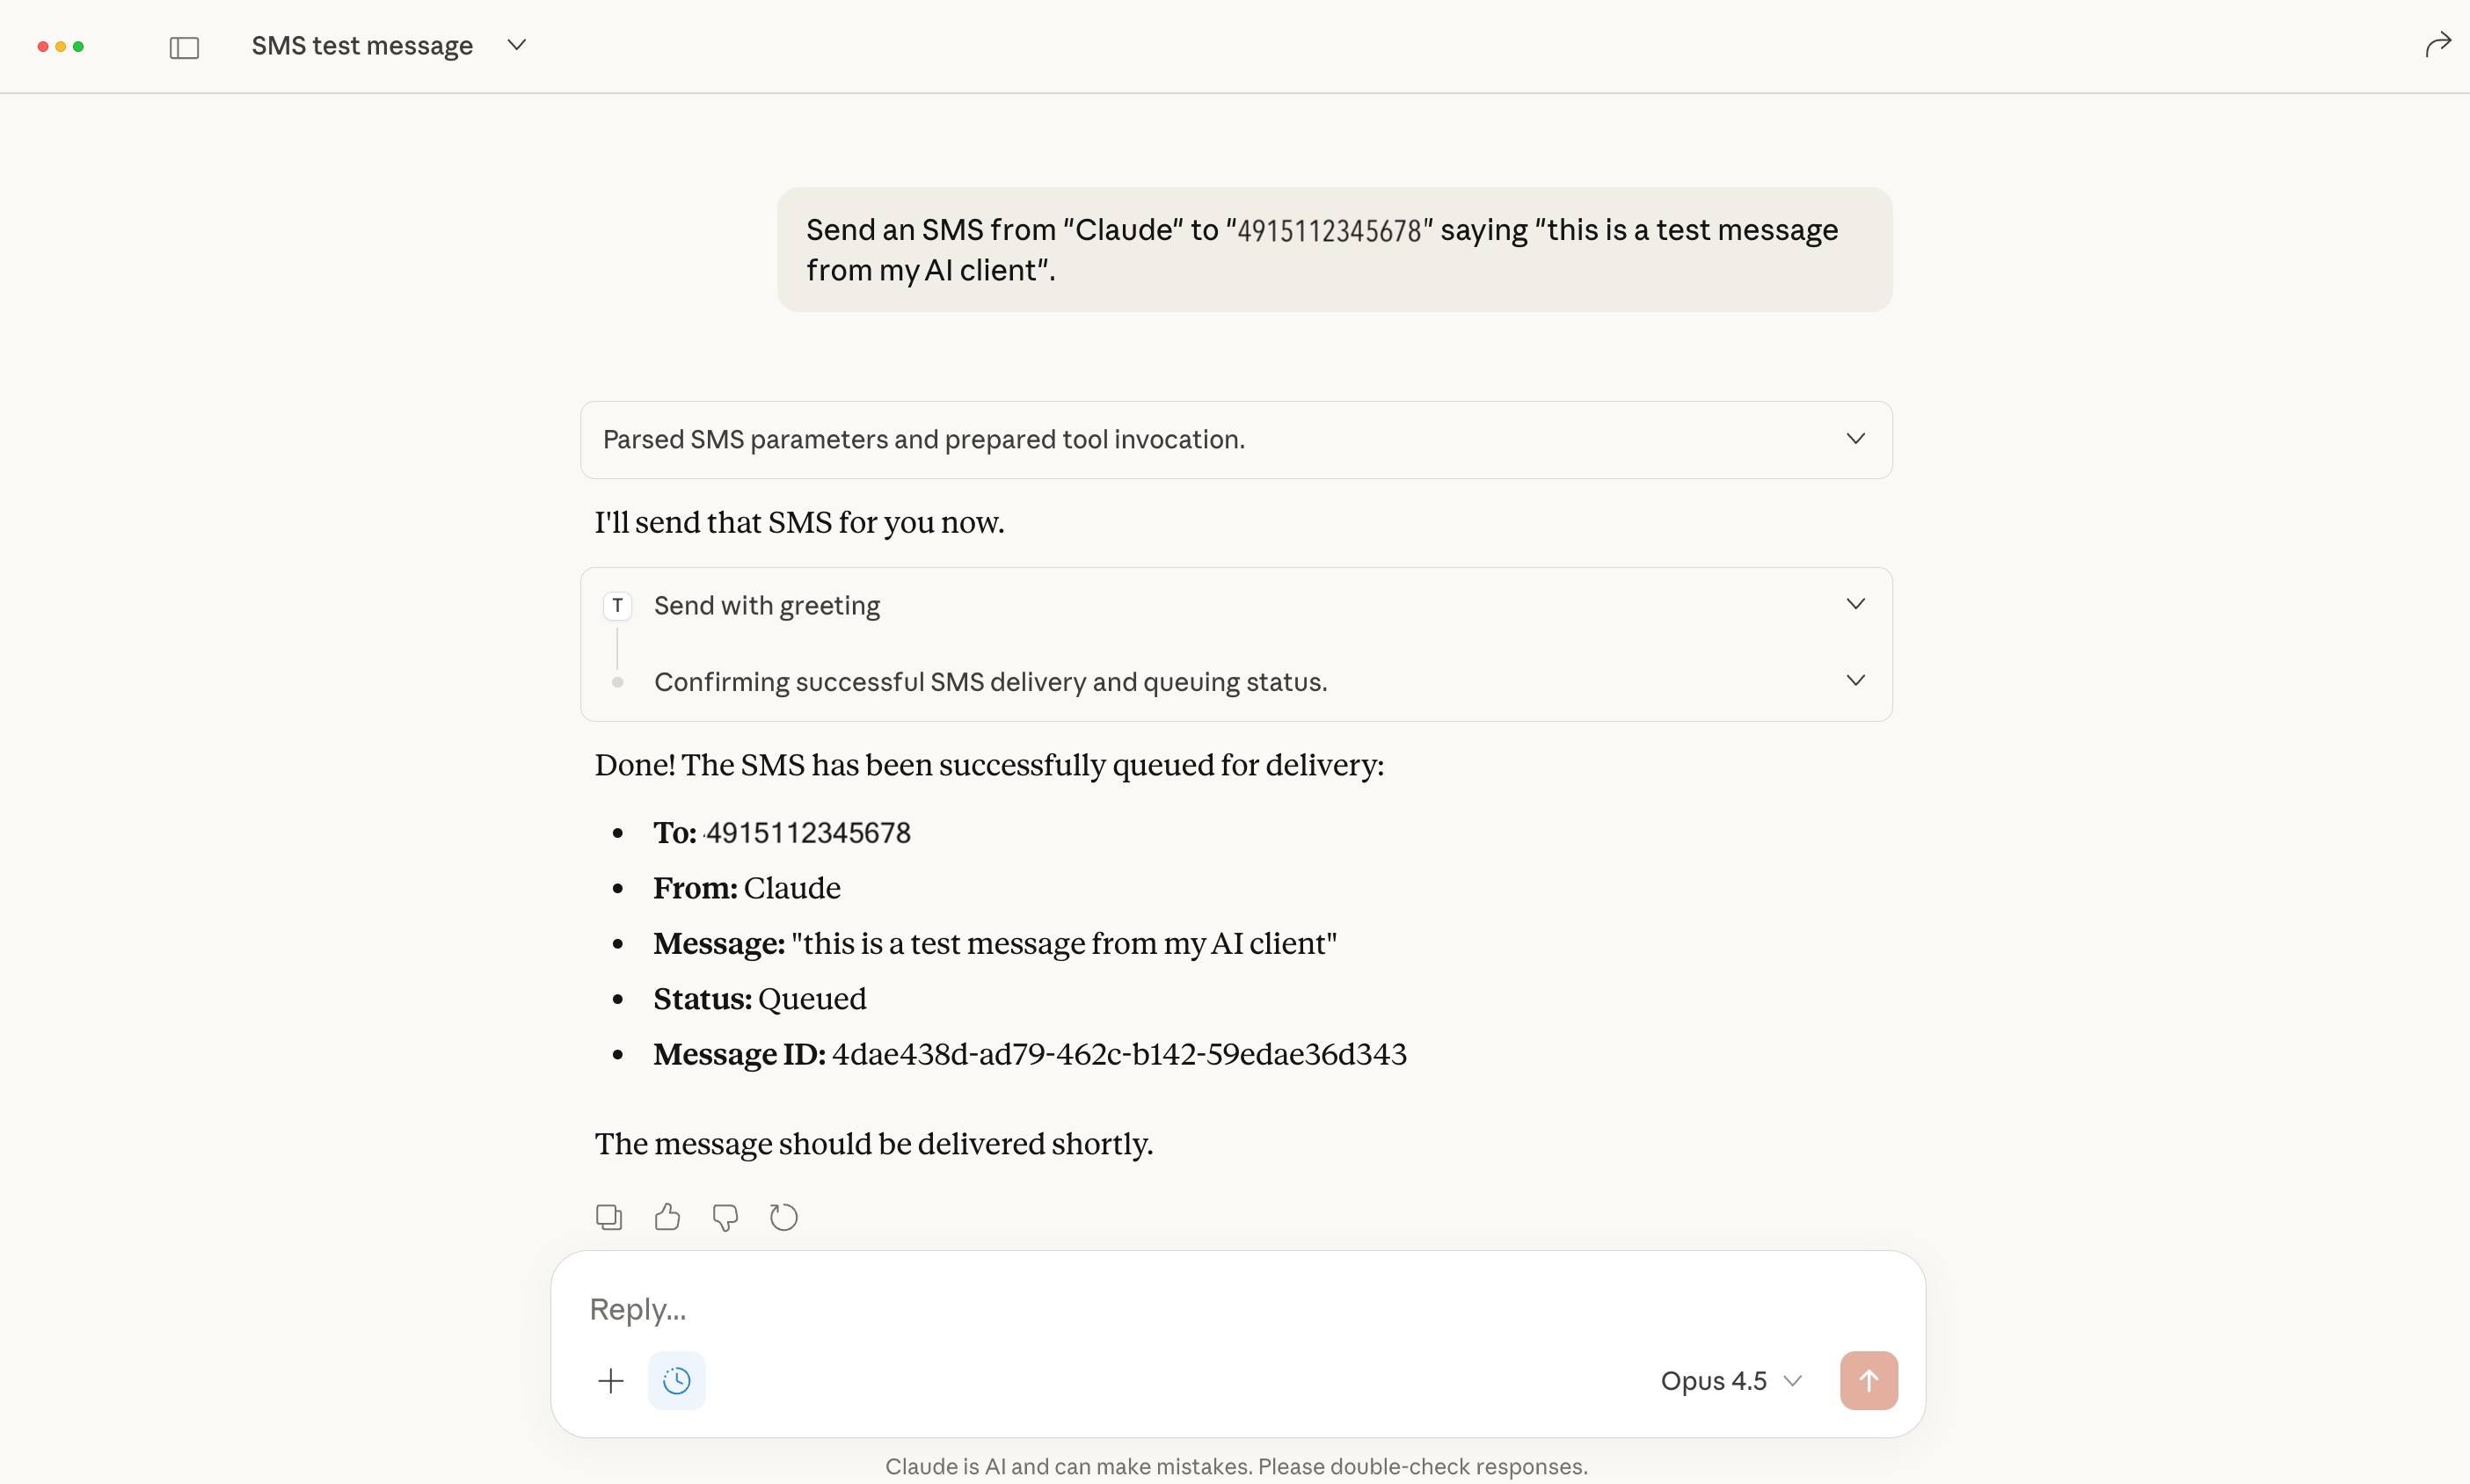
Task: Give the response a thumbs down
Action: 725,1217
